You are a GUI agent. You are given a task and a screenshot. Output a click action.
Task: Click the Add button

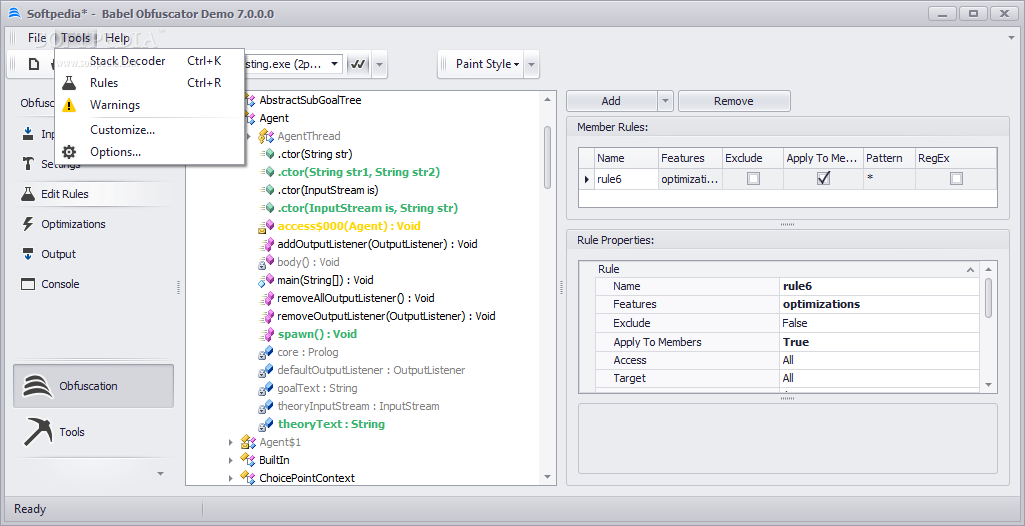tap(611, 101)
